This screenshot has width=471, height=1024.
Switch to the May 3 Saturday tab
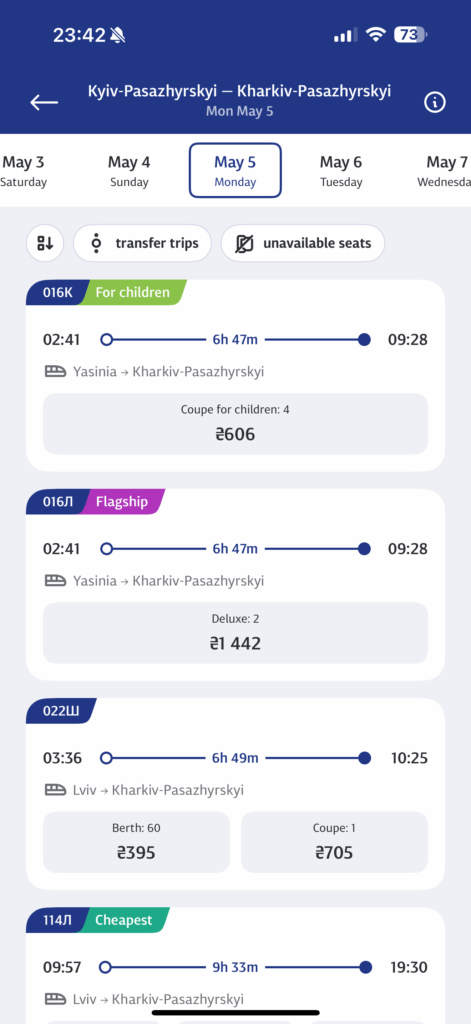point(24,170)
